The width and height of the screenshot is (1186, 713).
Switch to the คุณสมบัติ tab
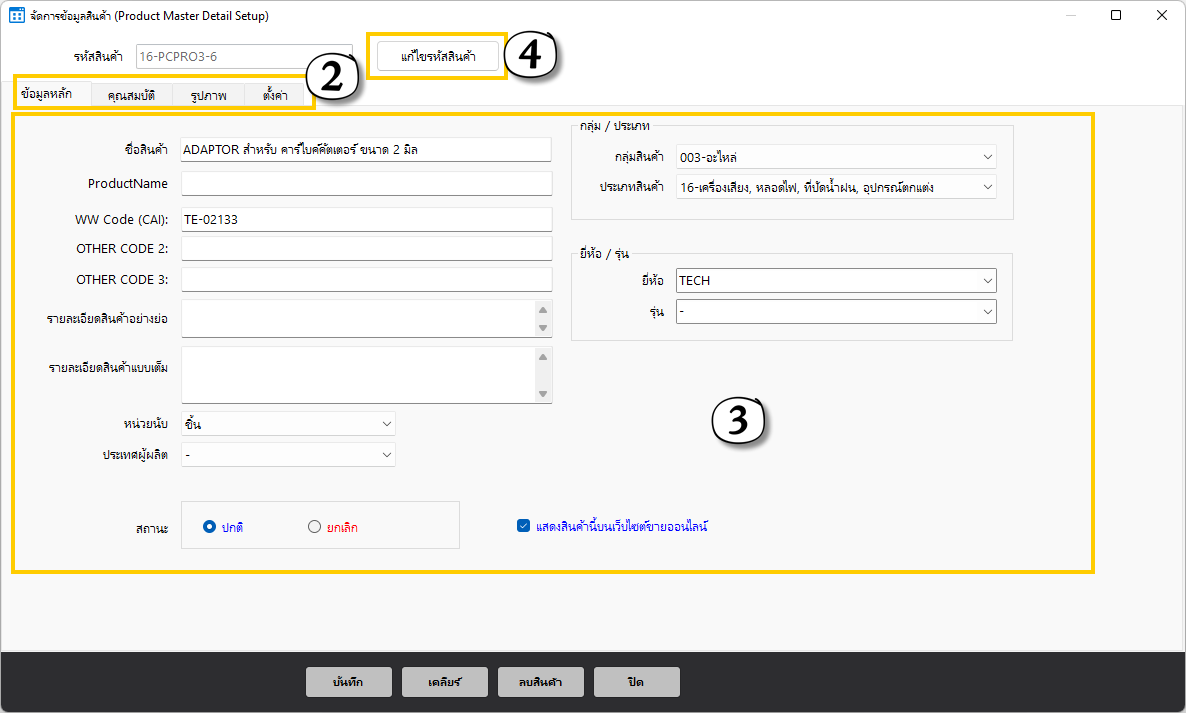tap(132, 95)
